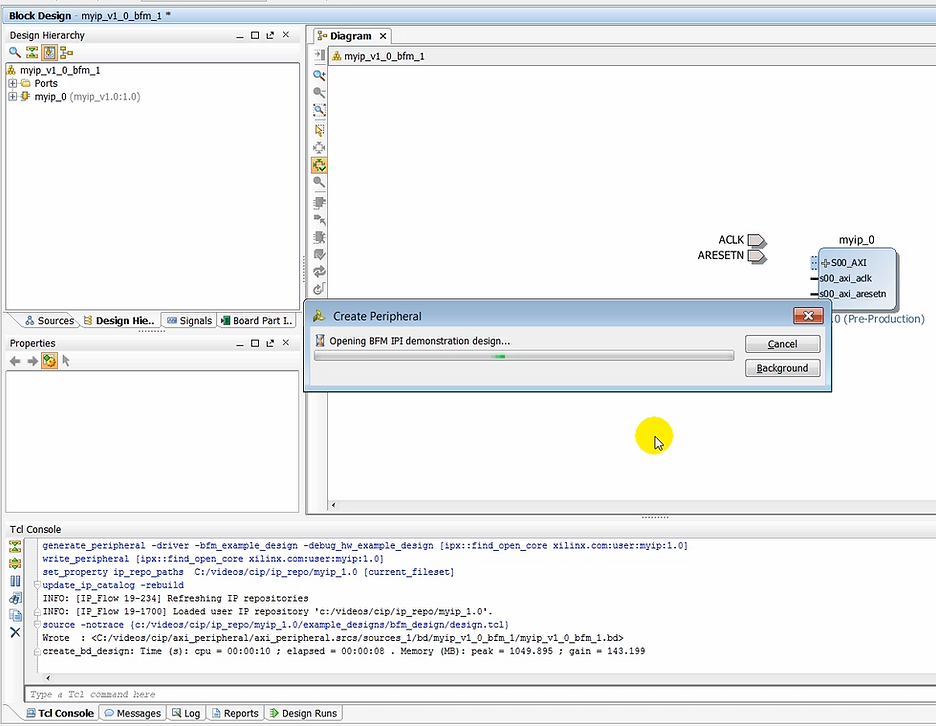Viewport: 936px width, 726px height.
Task: Pause Tcl Console output using the pause icon
Action: point(14,580)
